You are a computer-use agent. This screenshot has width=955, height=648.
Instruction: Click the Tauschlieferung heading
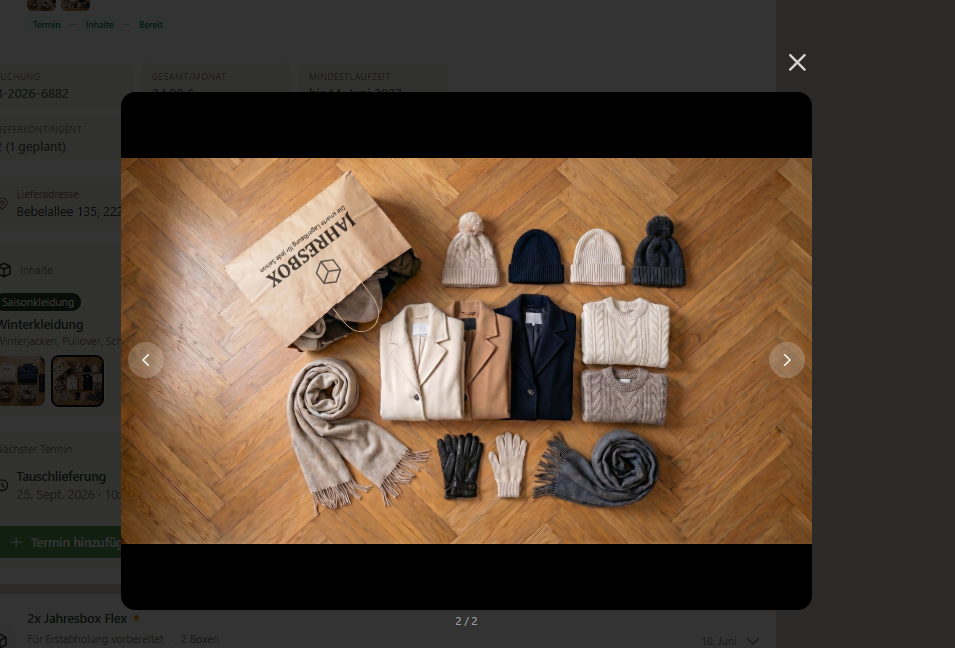(x=61, y=476)
